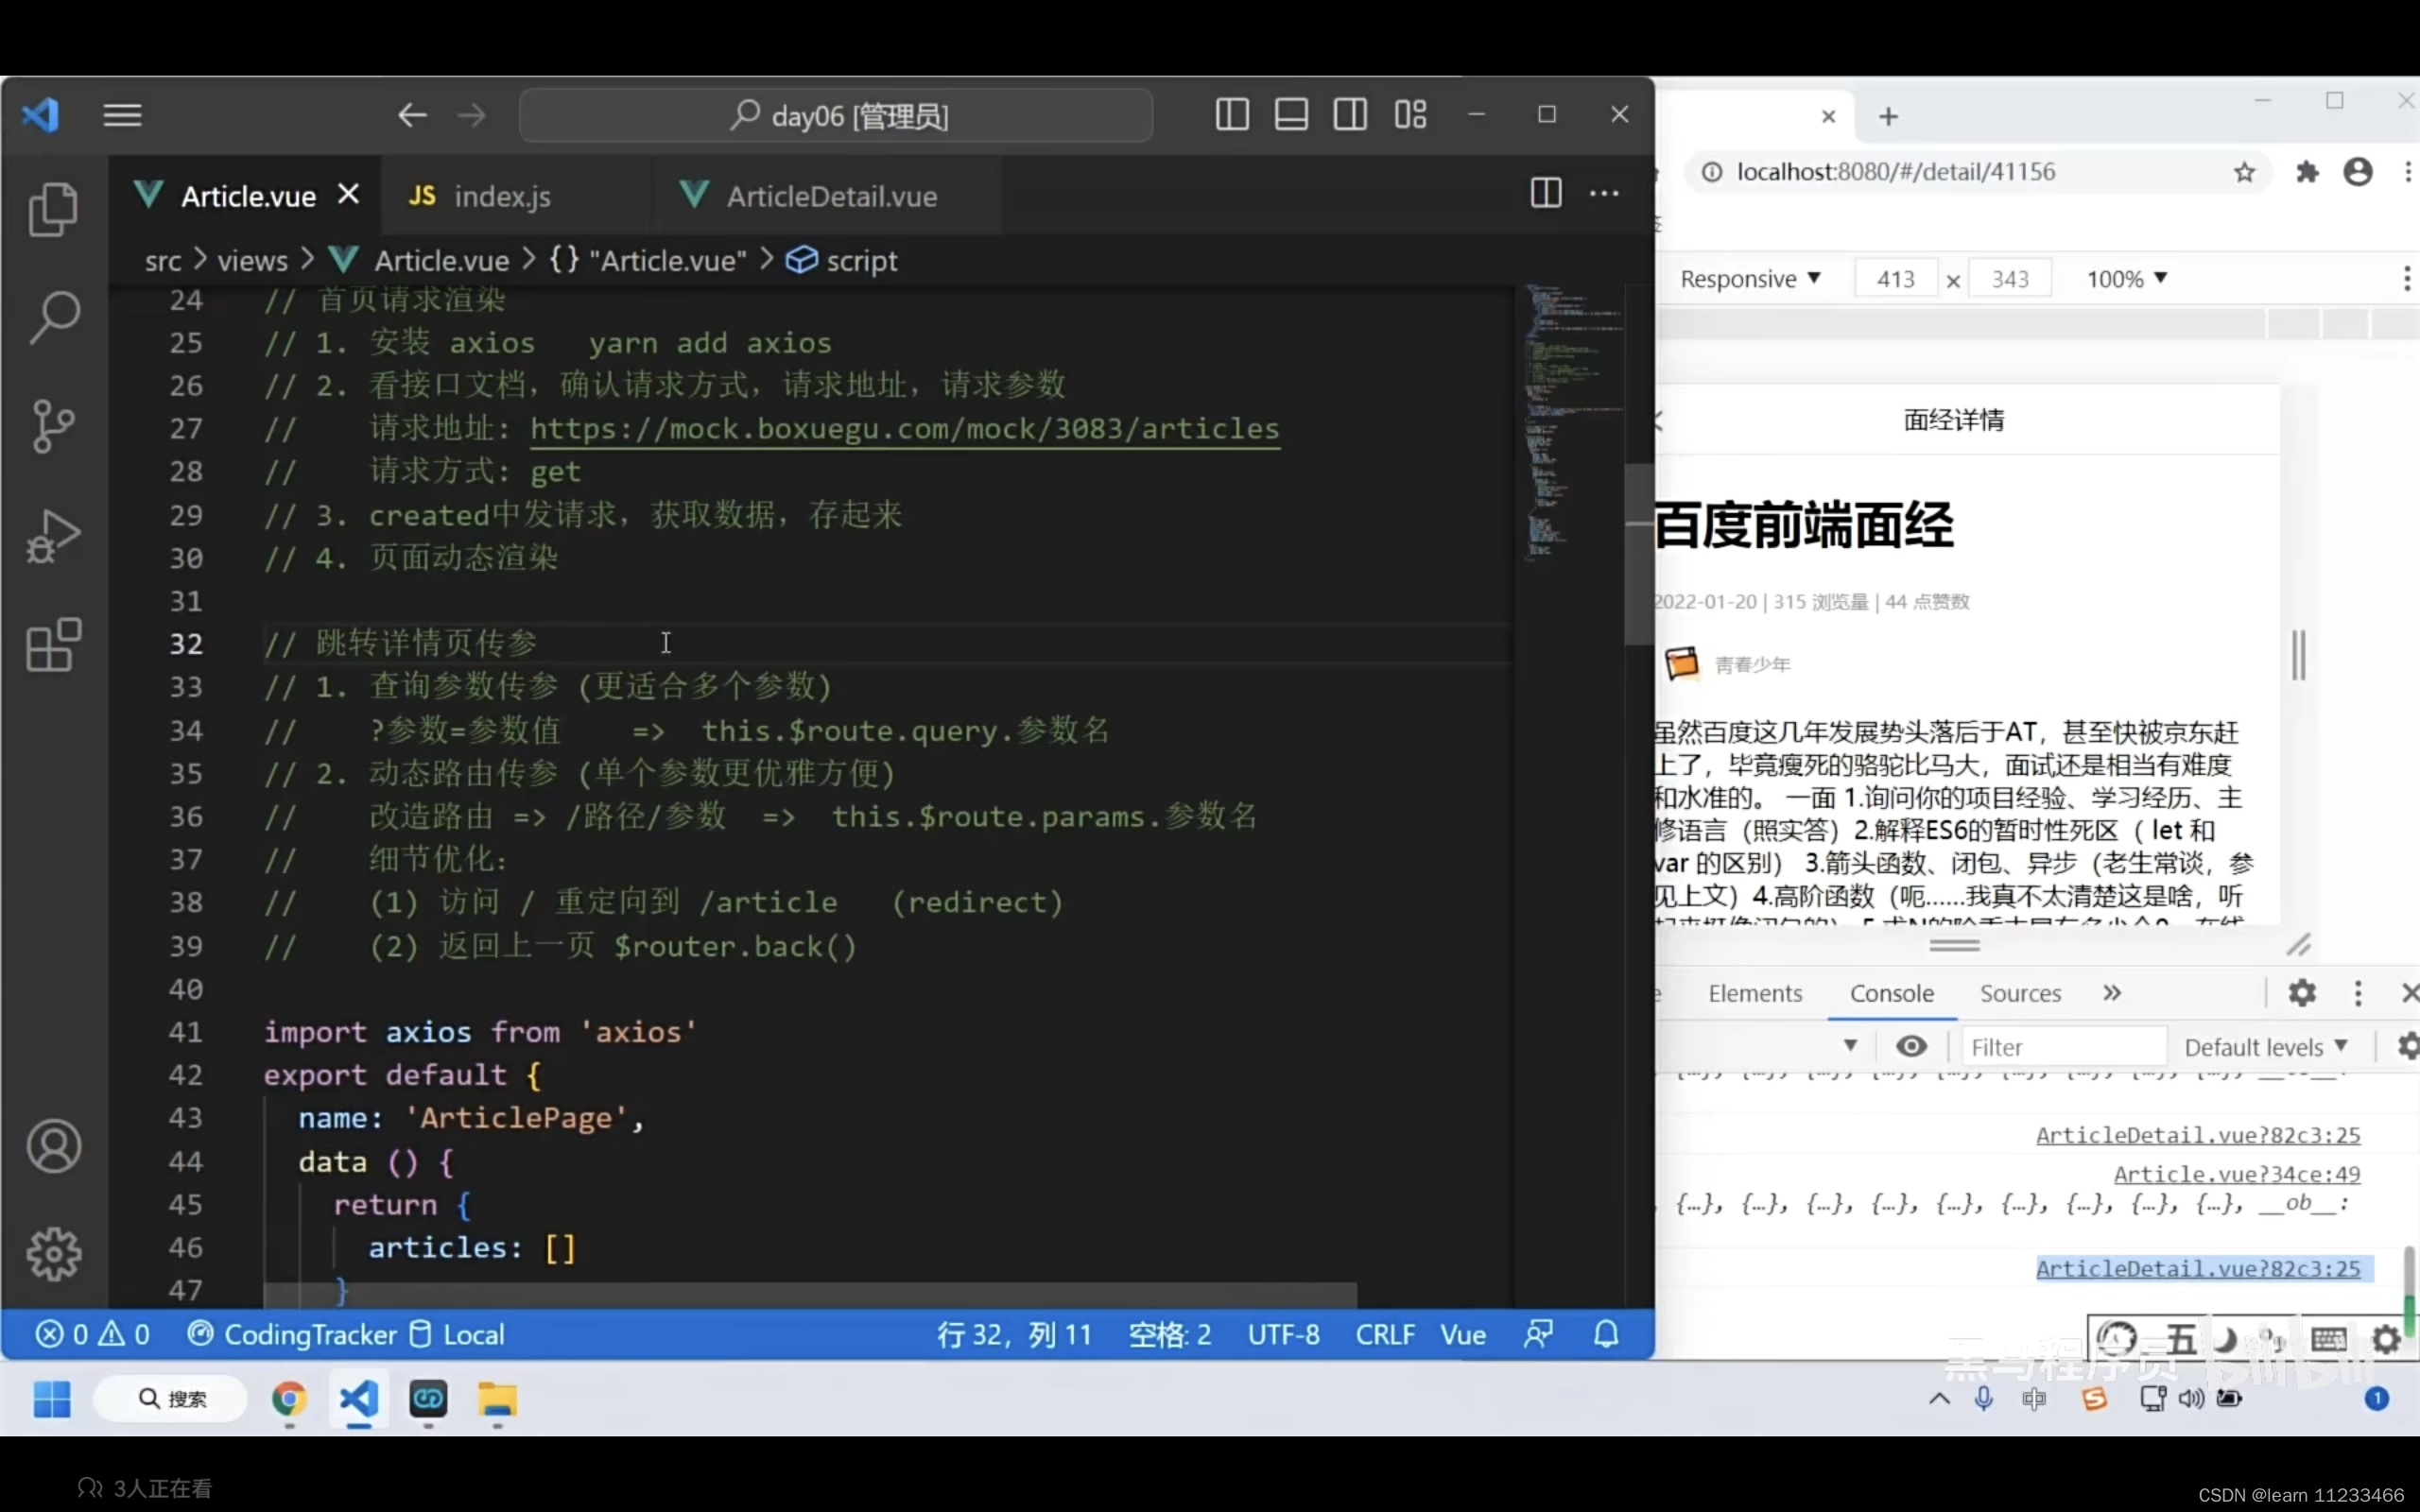Click the views breadcrumb segment
The height and width of the screenshot is (1512, 2420).
[252, 261]
